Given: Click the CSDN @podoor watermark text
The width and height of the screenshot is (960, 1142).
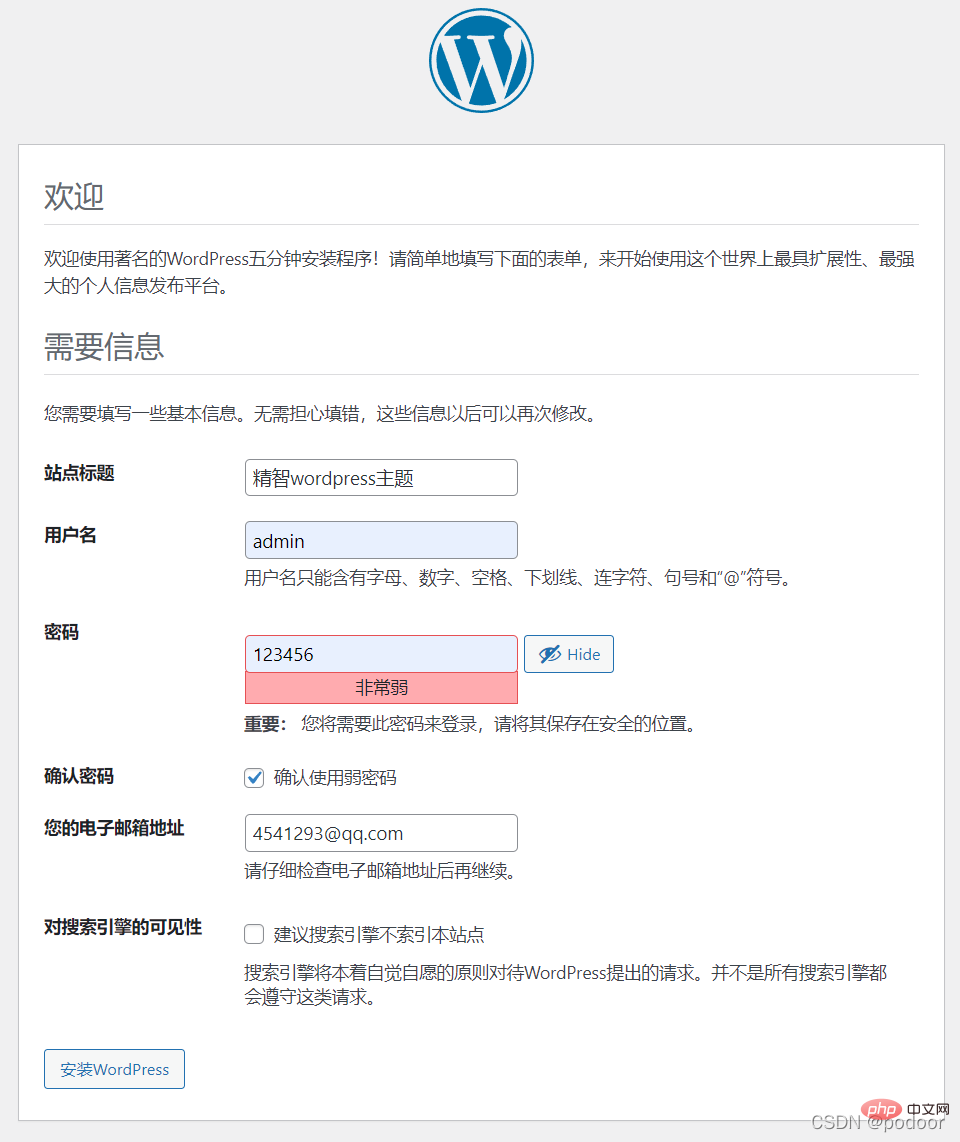Looking at the screenshot, I should 877,1123.
